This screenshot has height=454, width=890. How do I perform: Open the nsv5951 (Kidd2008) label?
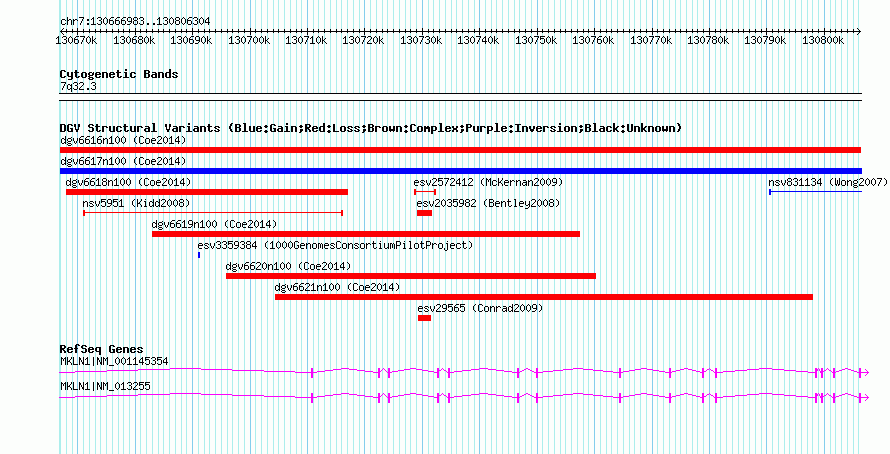136,203
